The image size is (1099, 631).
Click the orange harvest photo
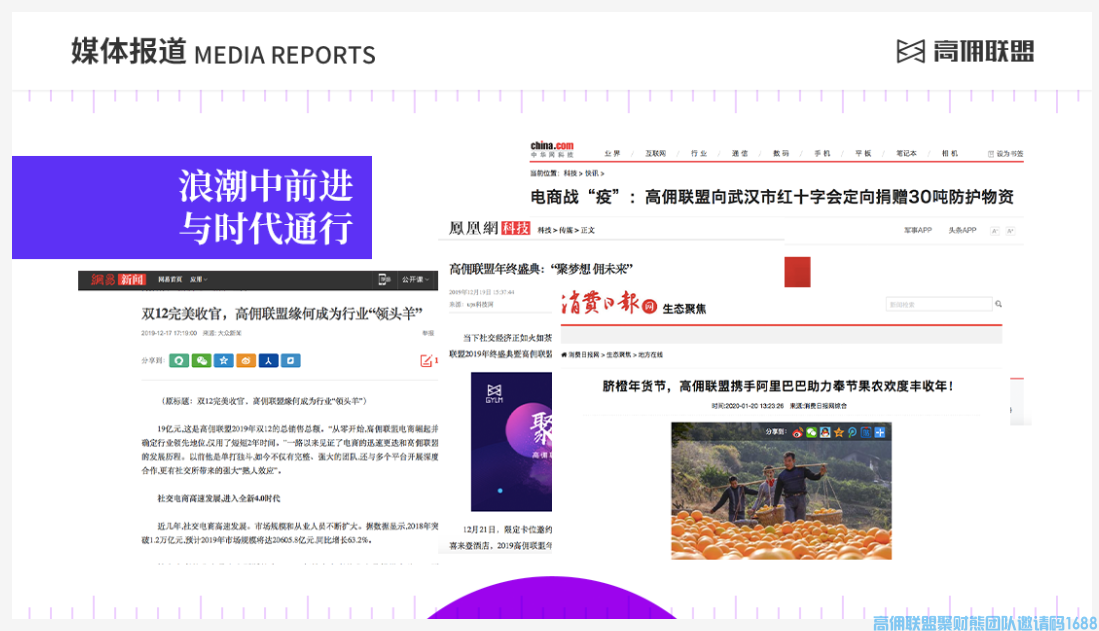pos(781,490)
